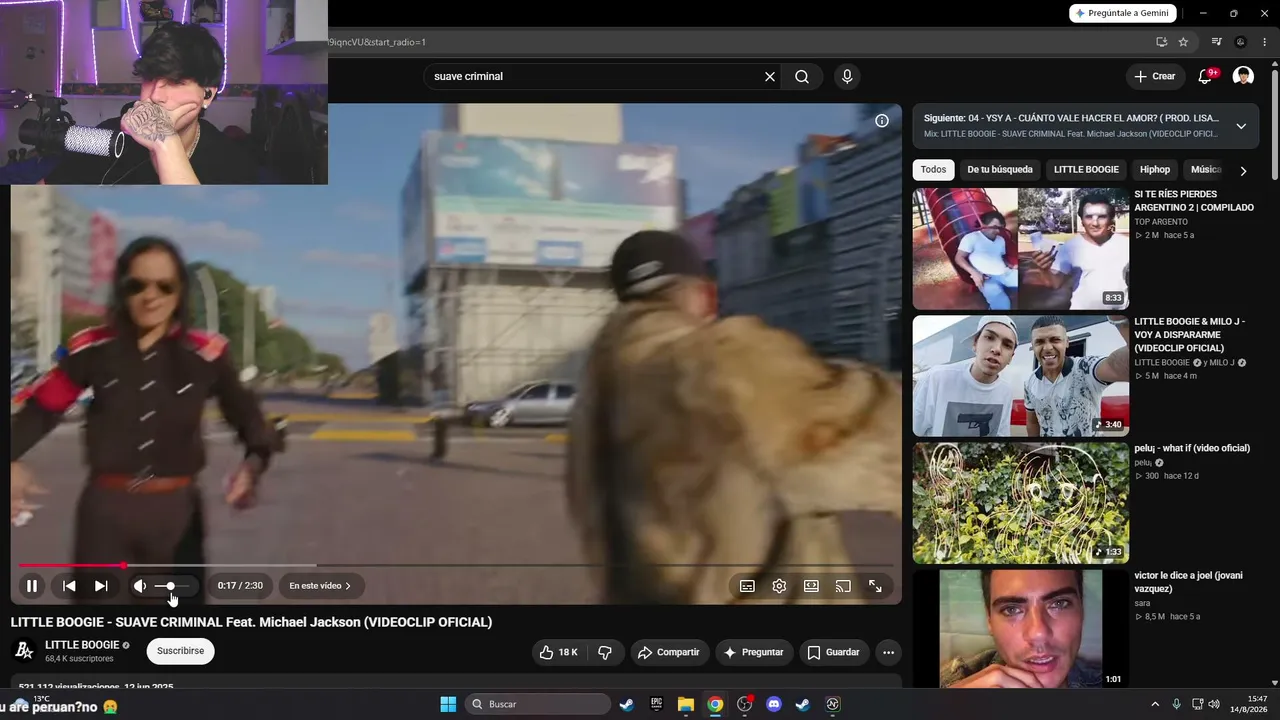Start voice search with the microphone
This screenshot has height=720, width=1280.
[847, 77]
